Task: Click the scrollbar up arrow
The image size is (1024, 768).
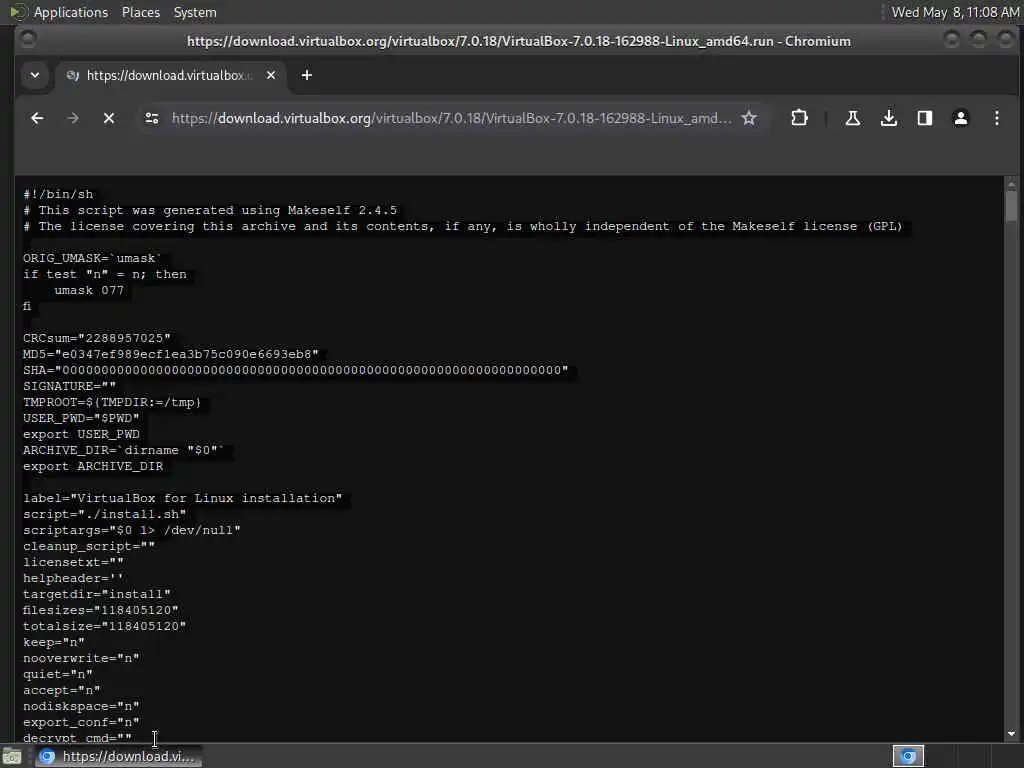Action: click(1011, 185)
